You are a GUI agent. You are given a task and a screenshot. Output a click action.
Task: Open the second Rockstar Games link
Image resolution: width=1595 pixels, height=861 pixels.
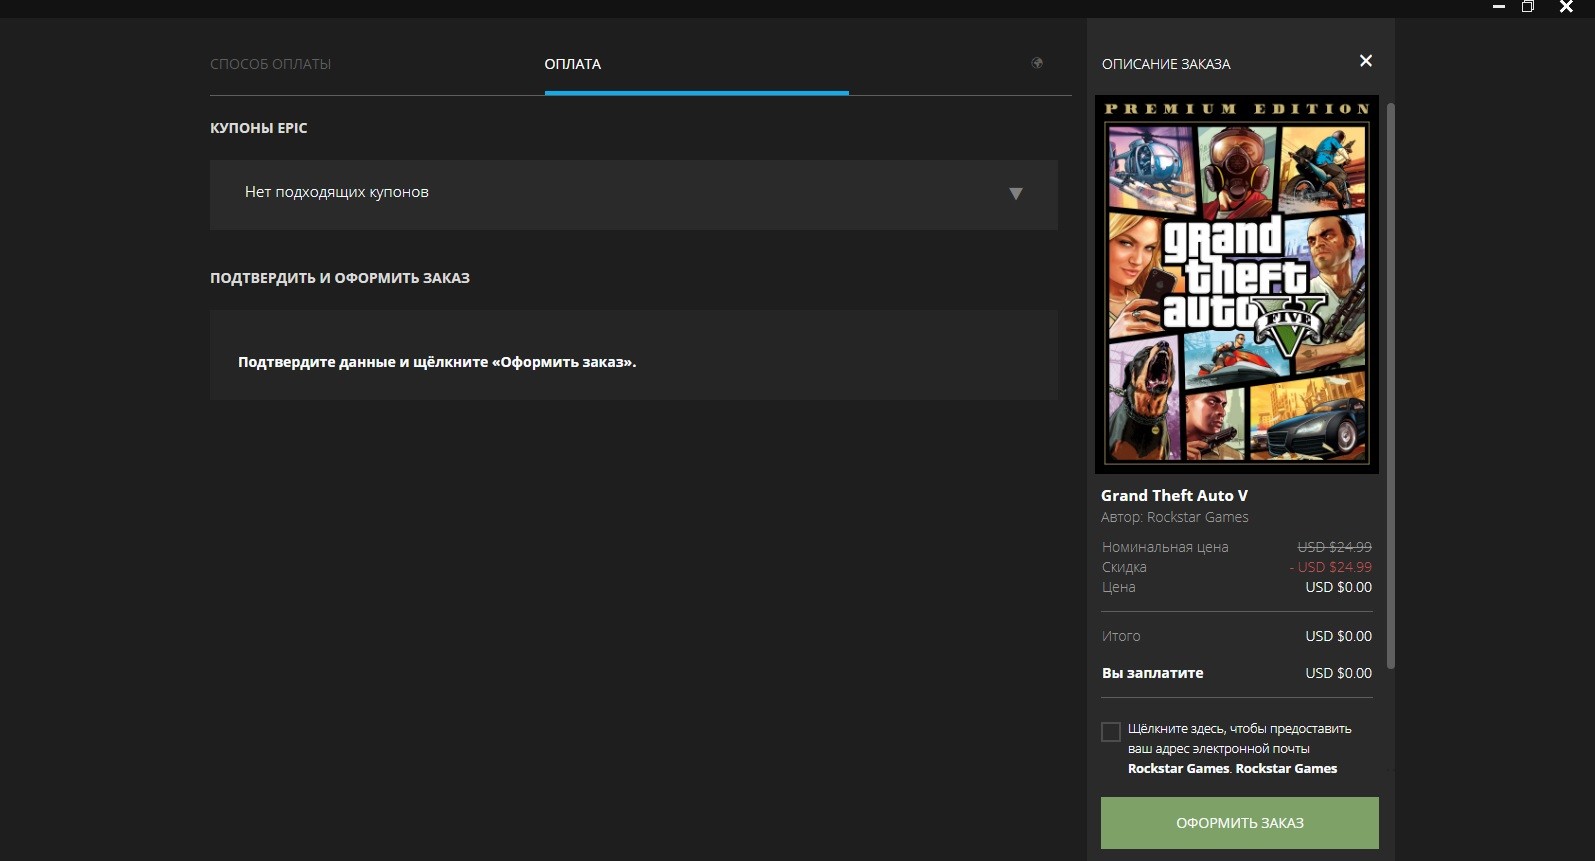pyautogui.click(x=1286, y=769)
